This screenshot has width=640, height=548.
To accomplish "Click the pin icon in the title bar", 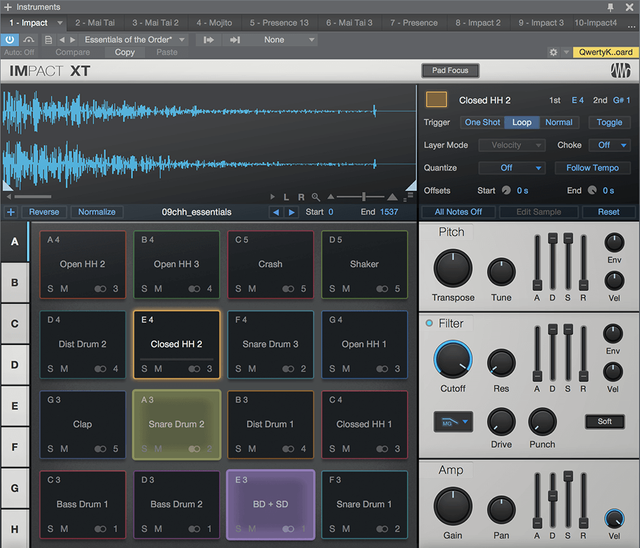I will tap(610, 7).
